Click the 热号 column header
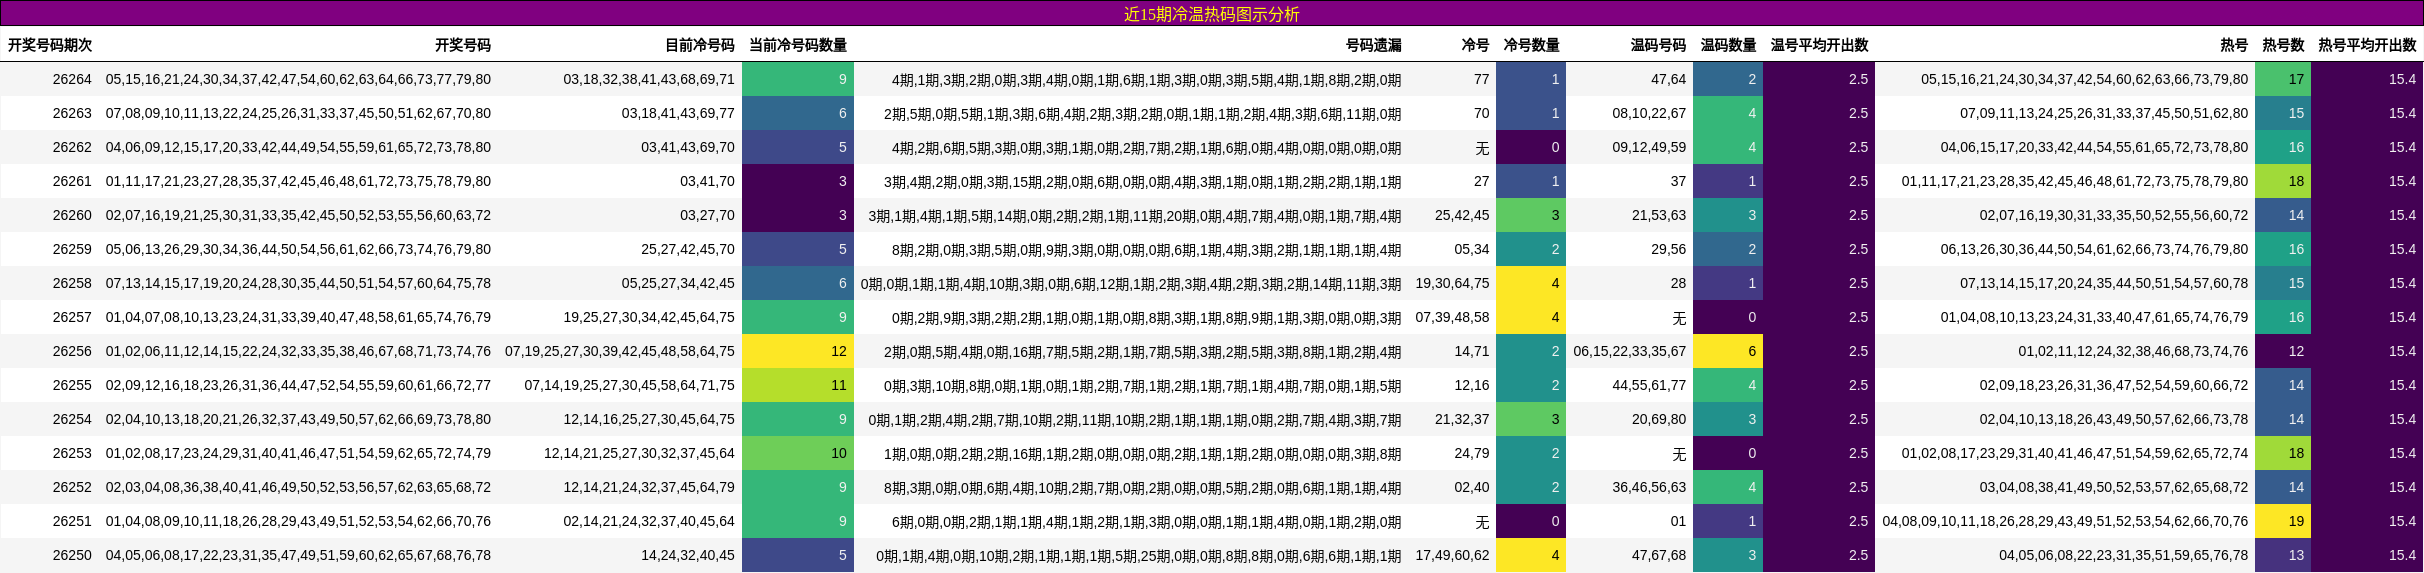The image size is (2424, 573). [x=2234, y=45]
